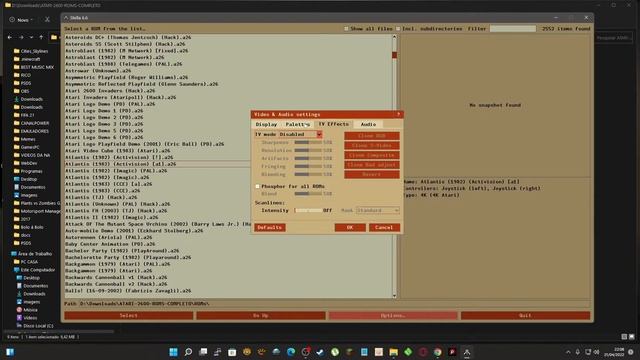Click the Quit button in launcher
Screen dimensions: 640x360
tap(525, 316)
